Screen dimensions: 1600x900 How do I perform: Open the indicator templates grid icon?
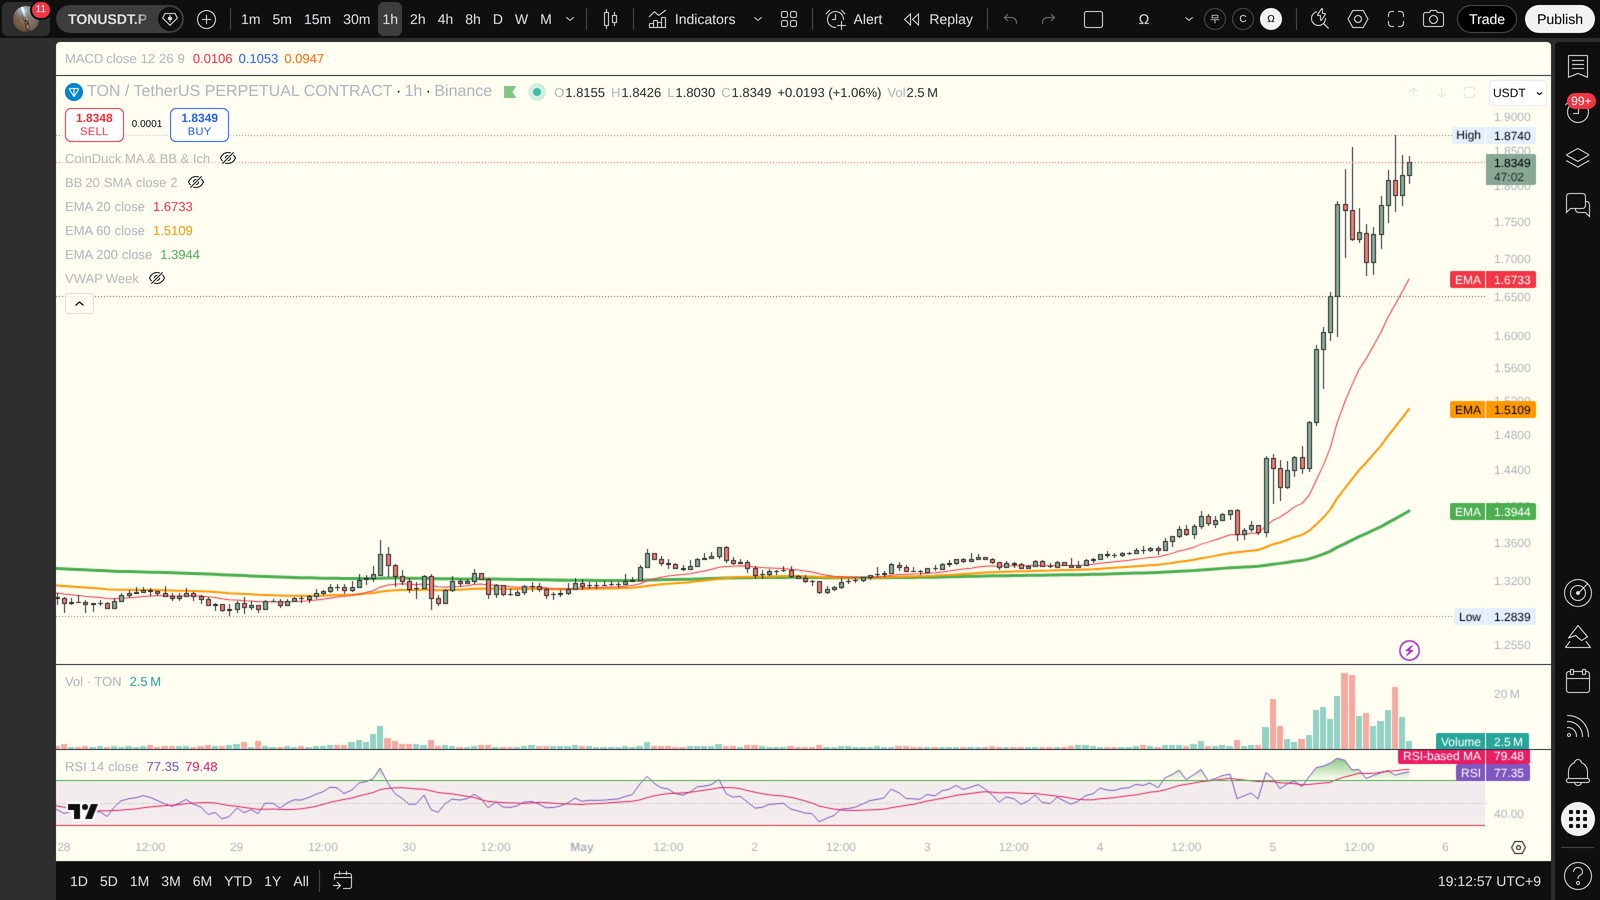tap(789, 19)
